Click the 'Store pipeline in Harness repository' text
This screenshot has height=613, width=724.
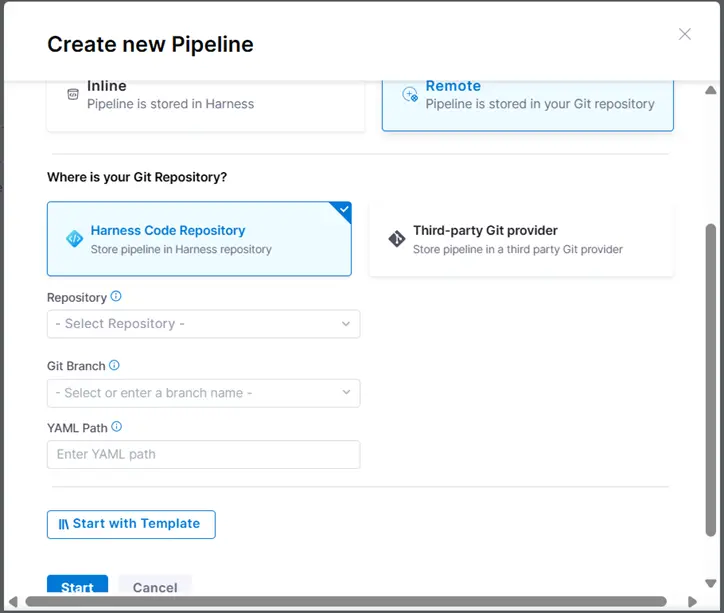(x=181, y=249)
